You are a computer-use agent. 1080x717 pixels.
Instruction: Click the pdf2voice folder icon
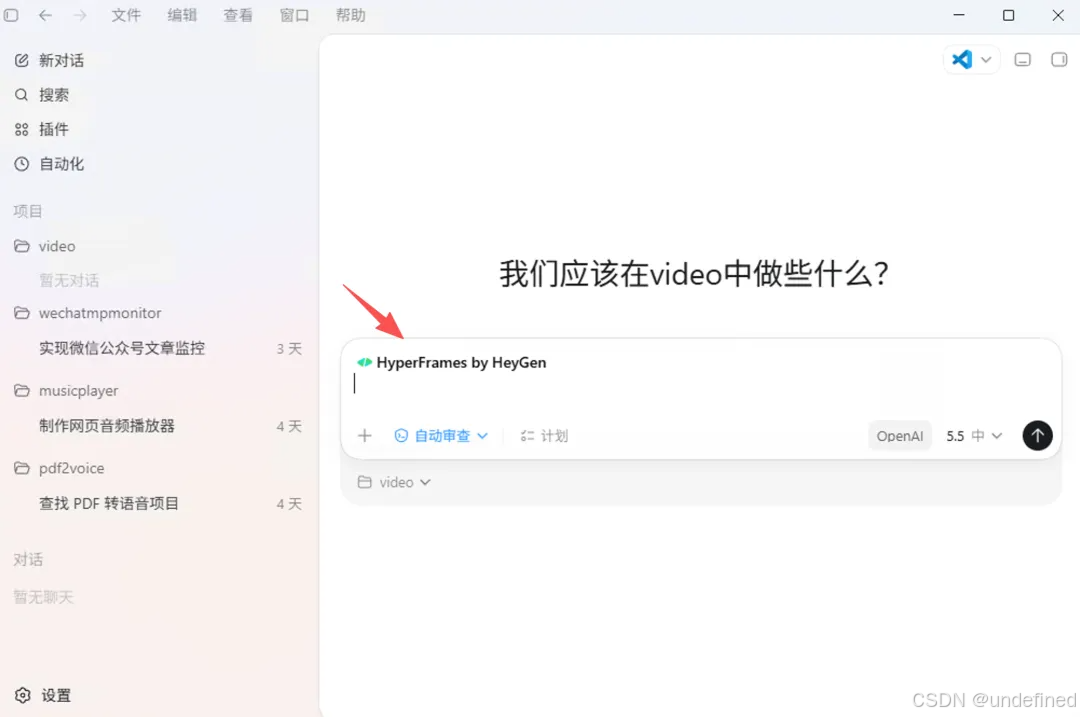point(22,468)
